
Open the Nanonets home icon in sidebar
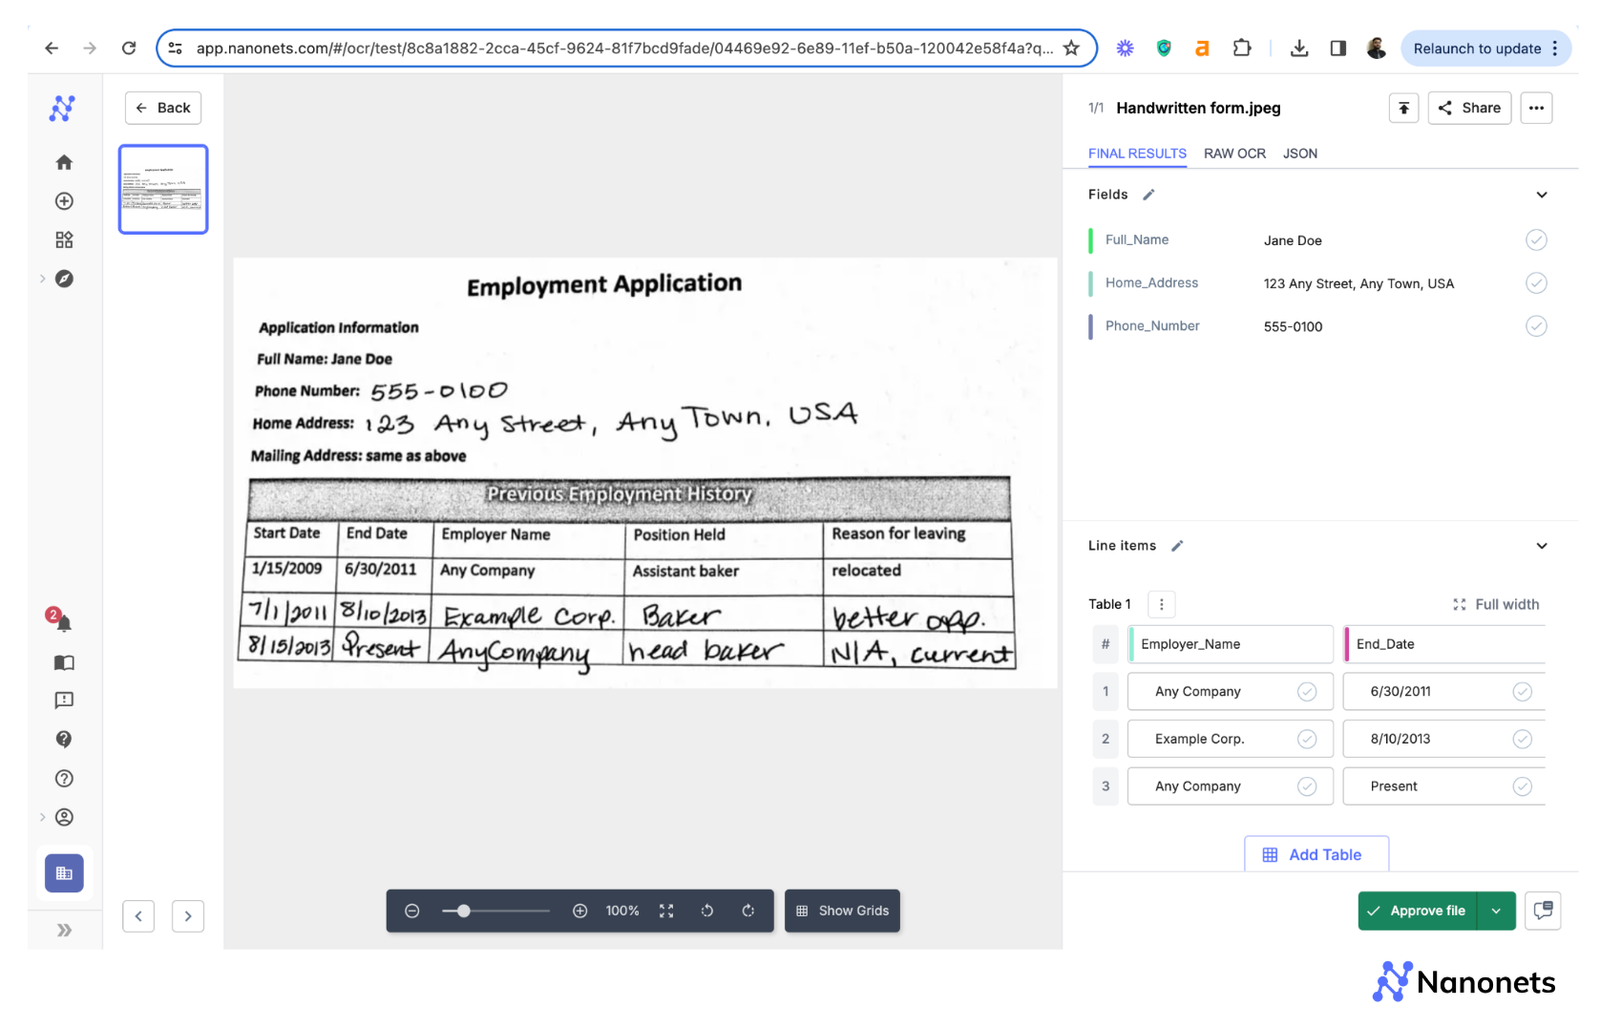pyautogui.click(x=63, y=161)
